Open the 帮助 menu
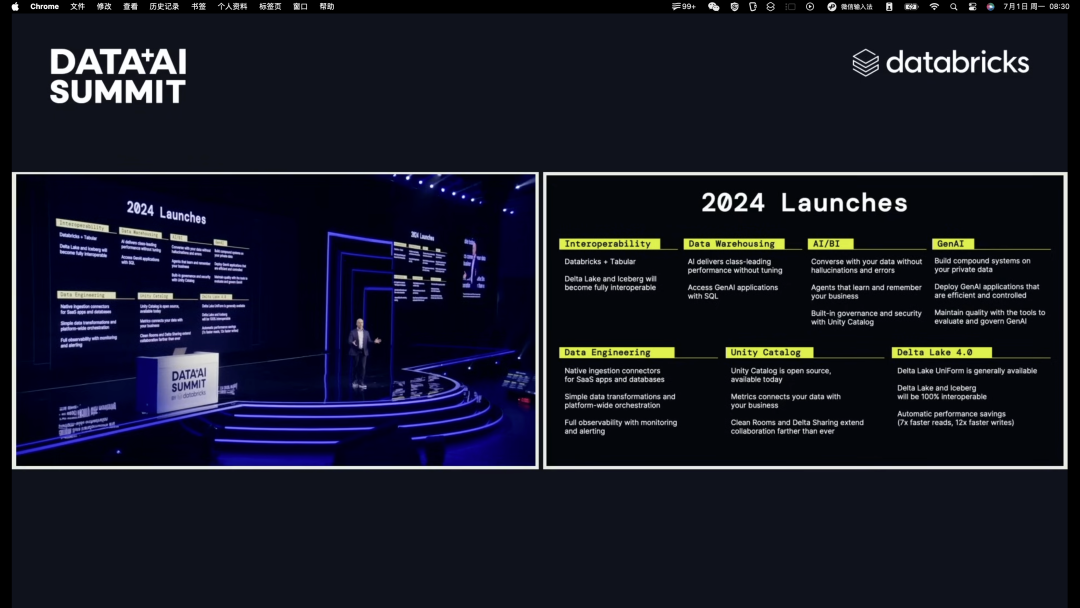 pyautogui.click(x=326, y=6)
